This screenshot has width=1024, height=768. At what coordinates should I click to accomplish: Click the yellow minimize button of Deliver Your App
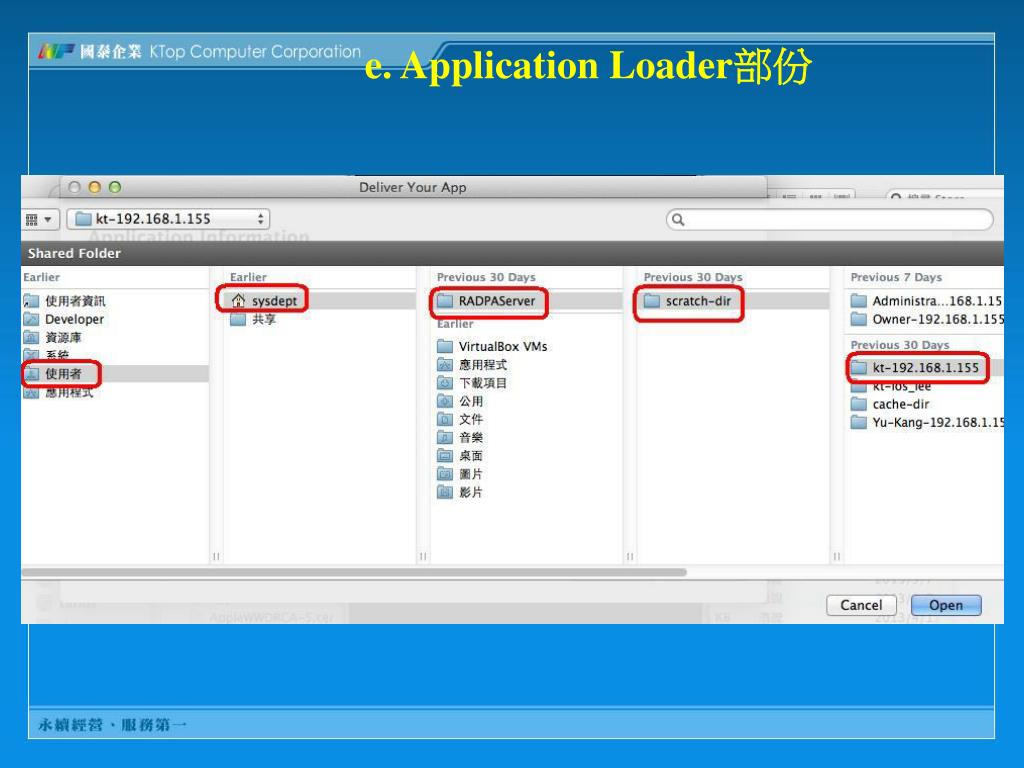click(x=95, y=187)
